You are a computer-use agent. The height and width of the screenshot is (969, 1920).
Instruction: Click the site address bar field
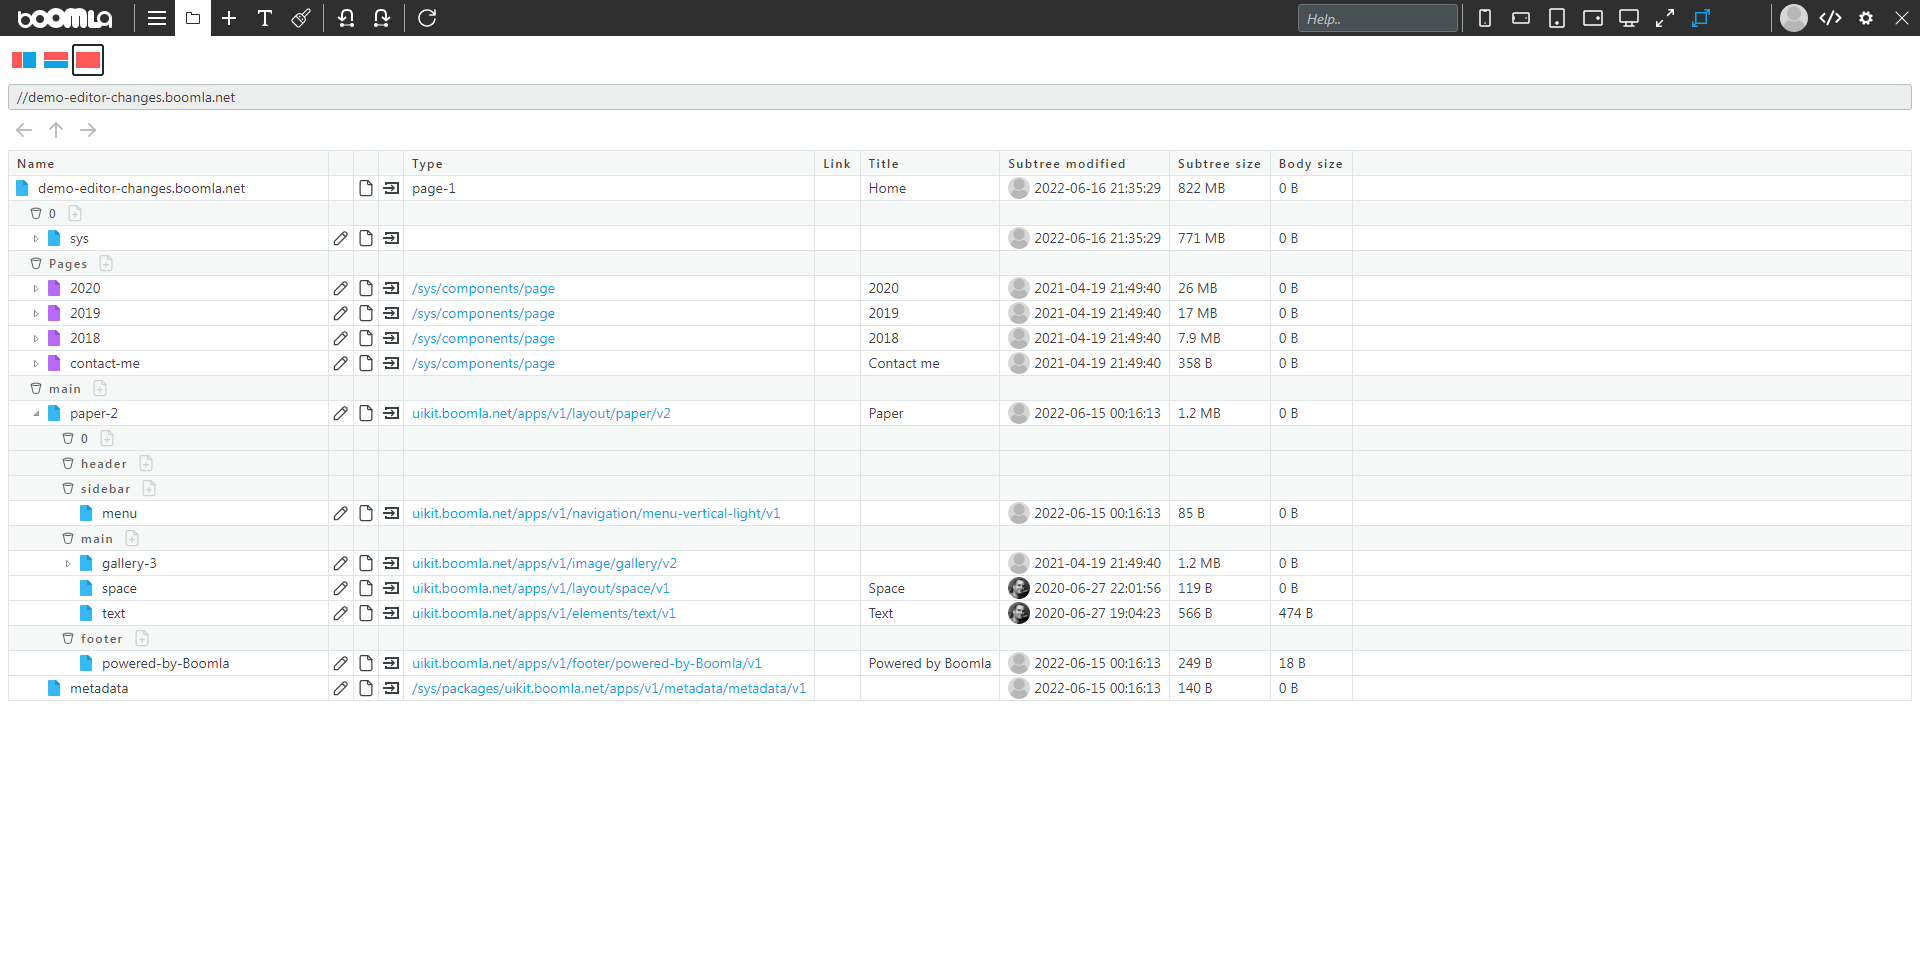tap(400, 97)
